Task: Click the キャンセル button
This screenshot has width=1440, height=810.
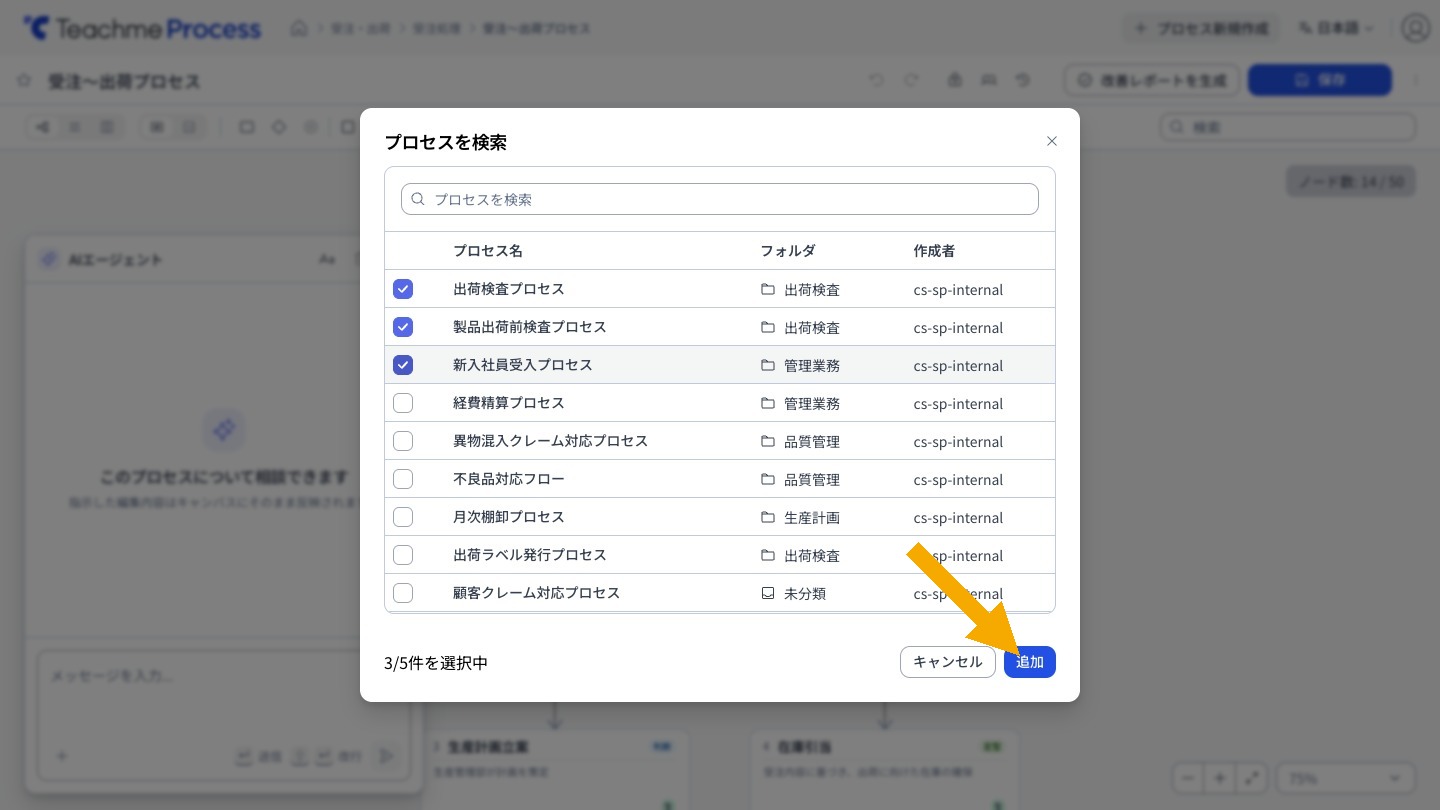Action: (x=948, y=662)
